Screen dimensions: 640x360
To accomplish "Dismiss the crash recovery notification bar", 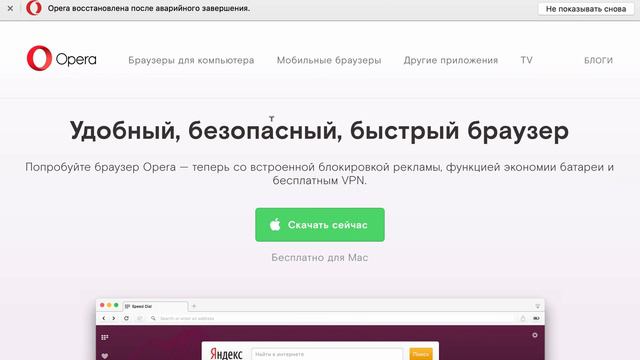I will (10, 8).
